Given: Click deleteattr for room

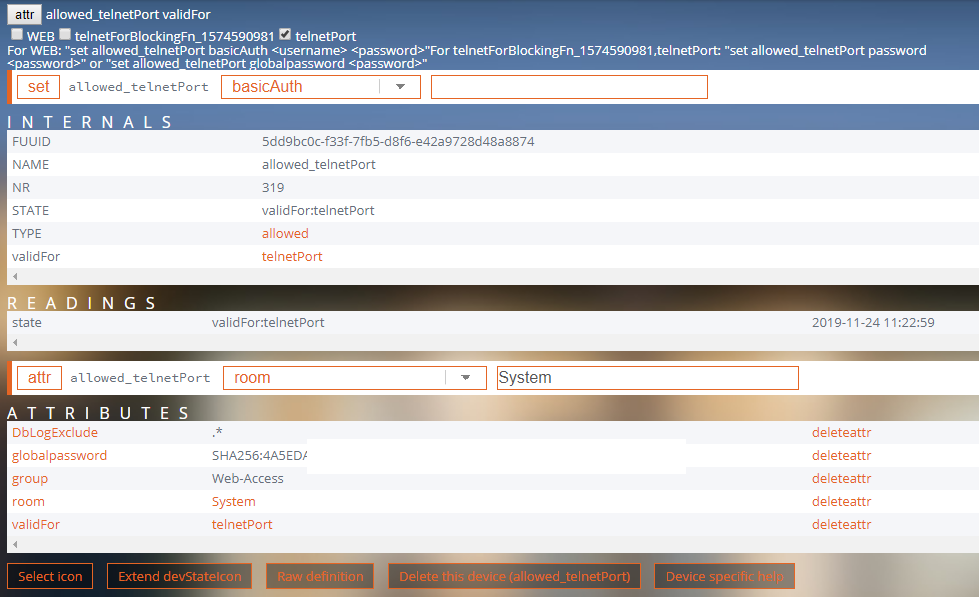Looking at the screenshot, I should tap(841, 502).
